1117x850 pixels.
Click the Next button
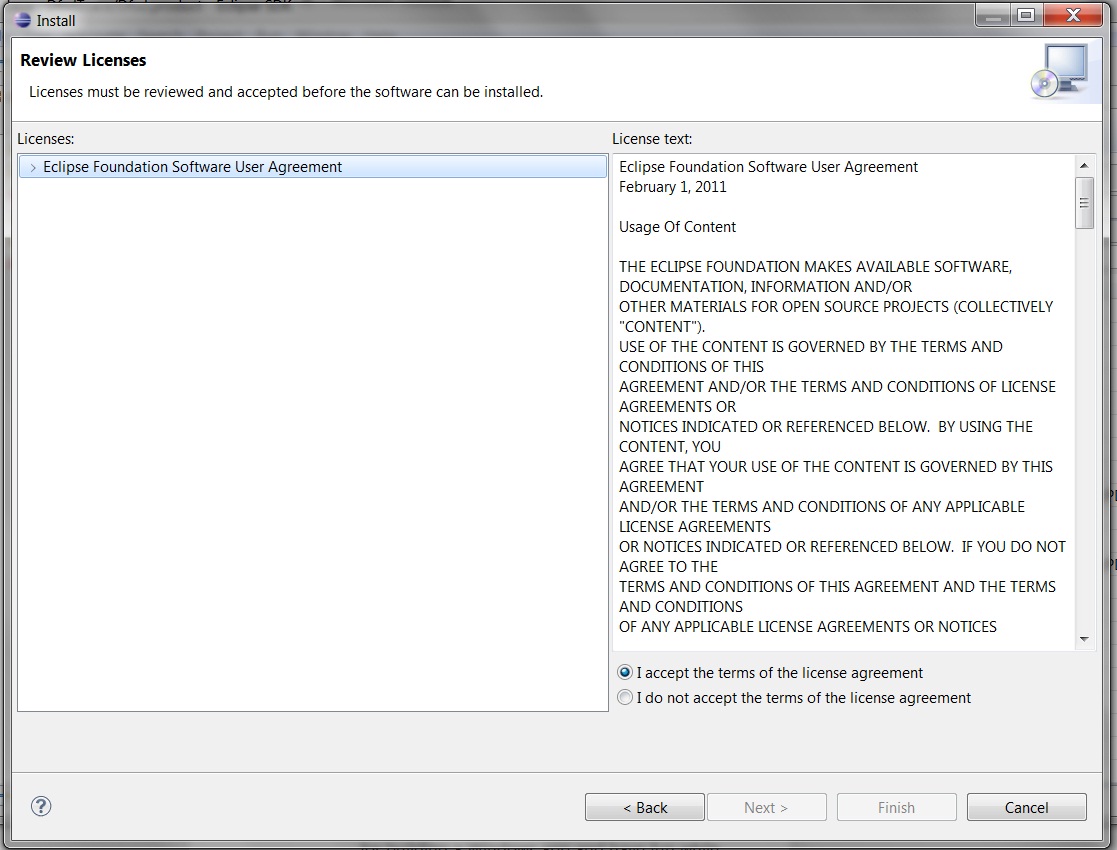(767, 807)
